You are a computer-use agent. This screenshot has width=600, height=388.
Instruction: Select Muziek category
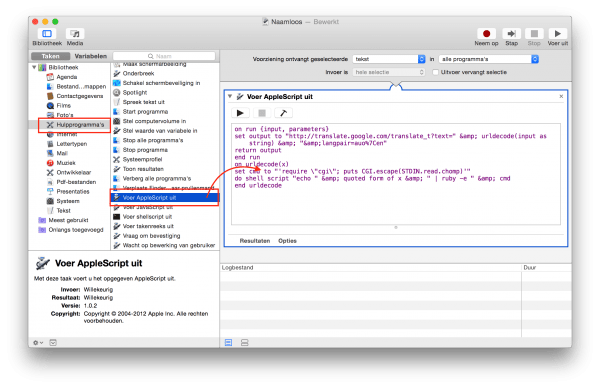coord(61,163)
